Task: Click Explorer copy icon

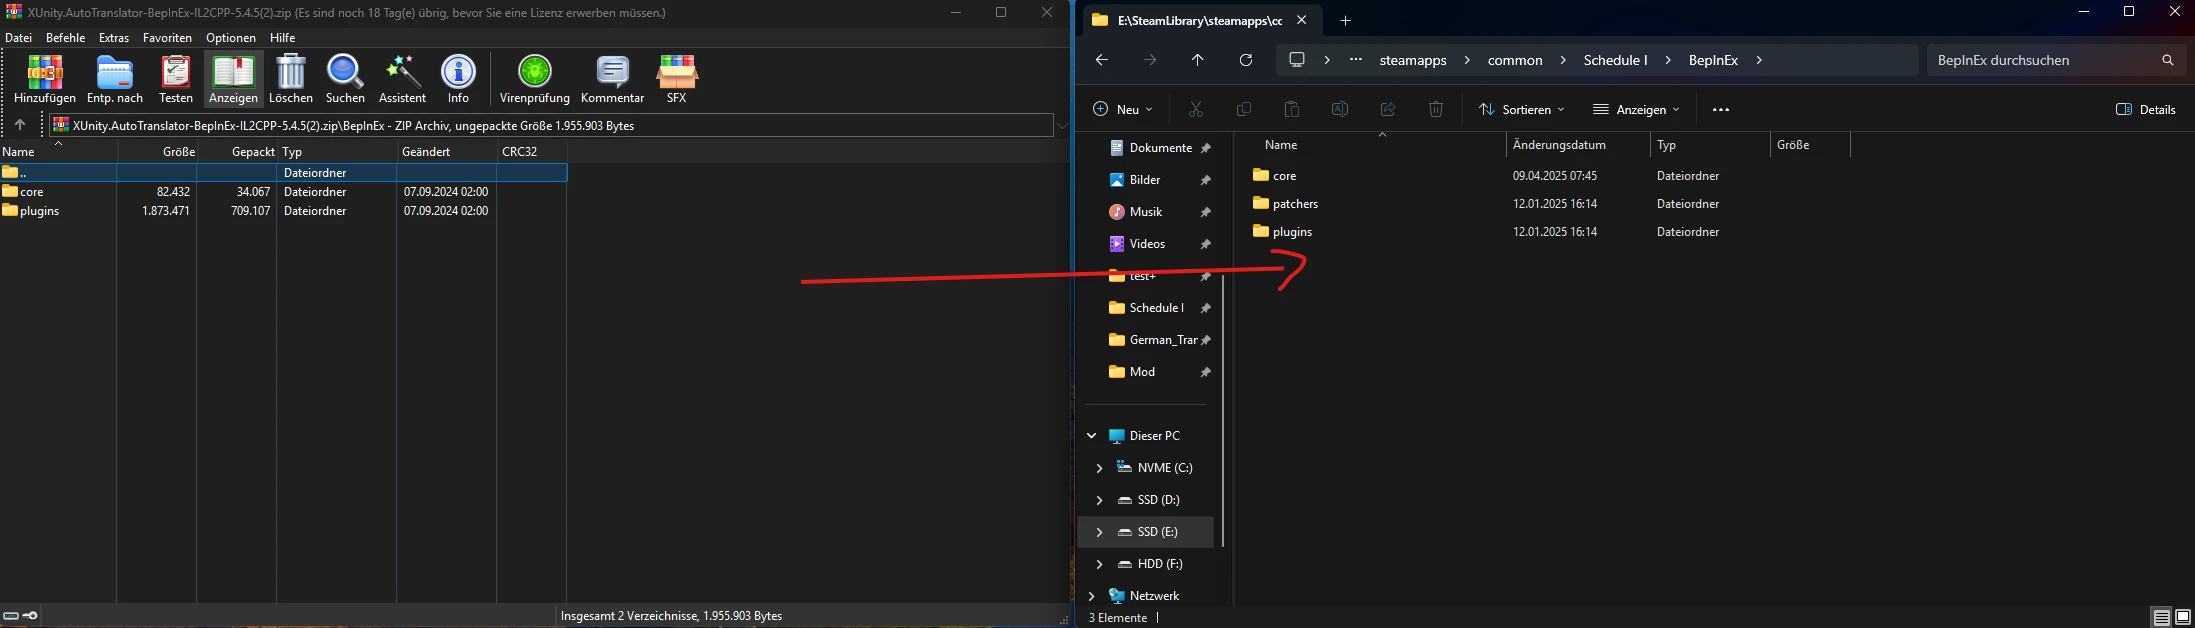Action: pyautogui.click(x=1244, y=109)
